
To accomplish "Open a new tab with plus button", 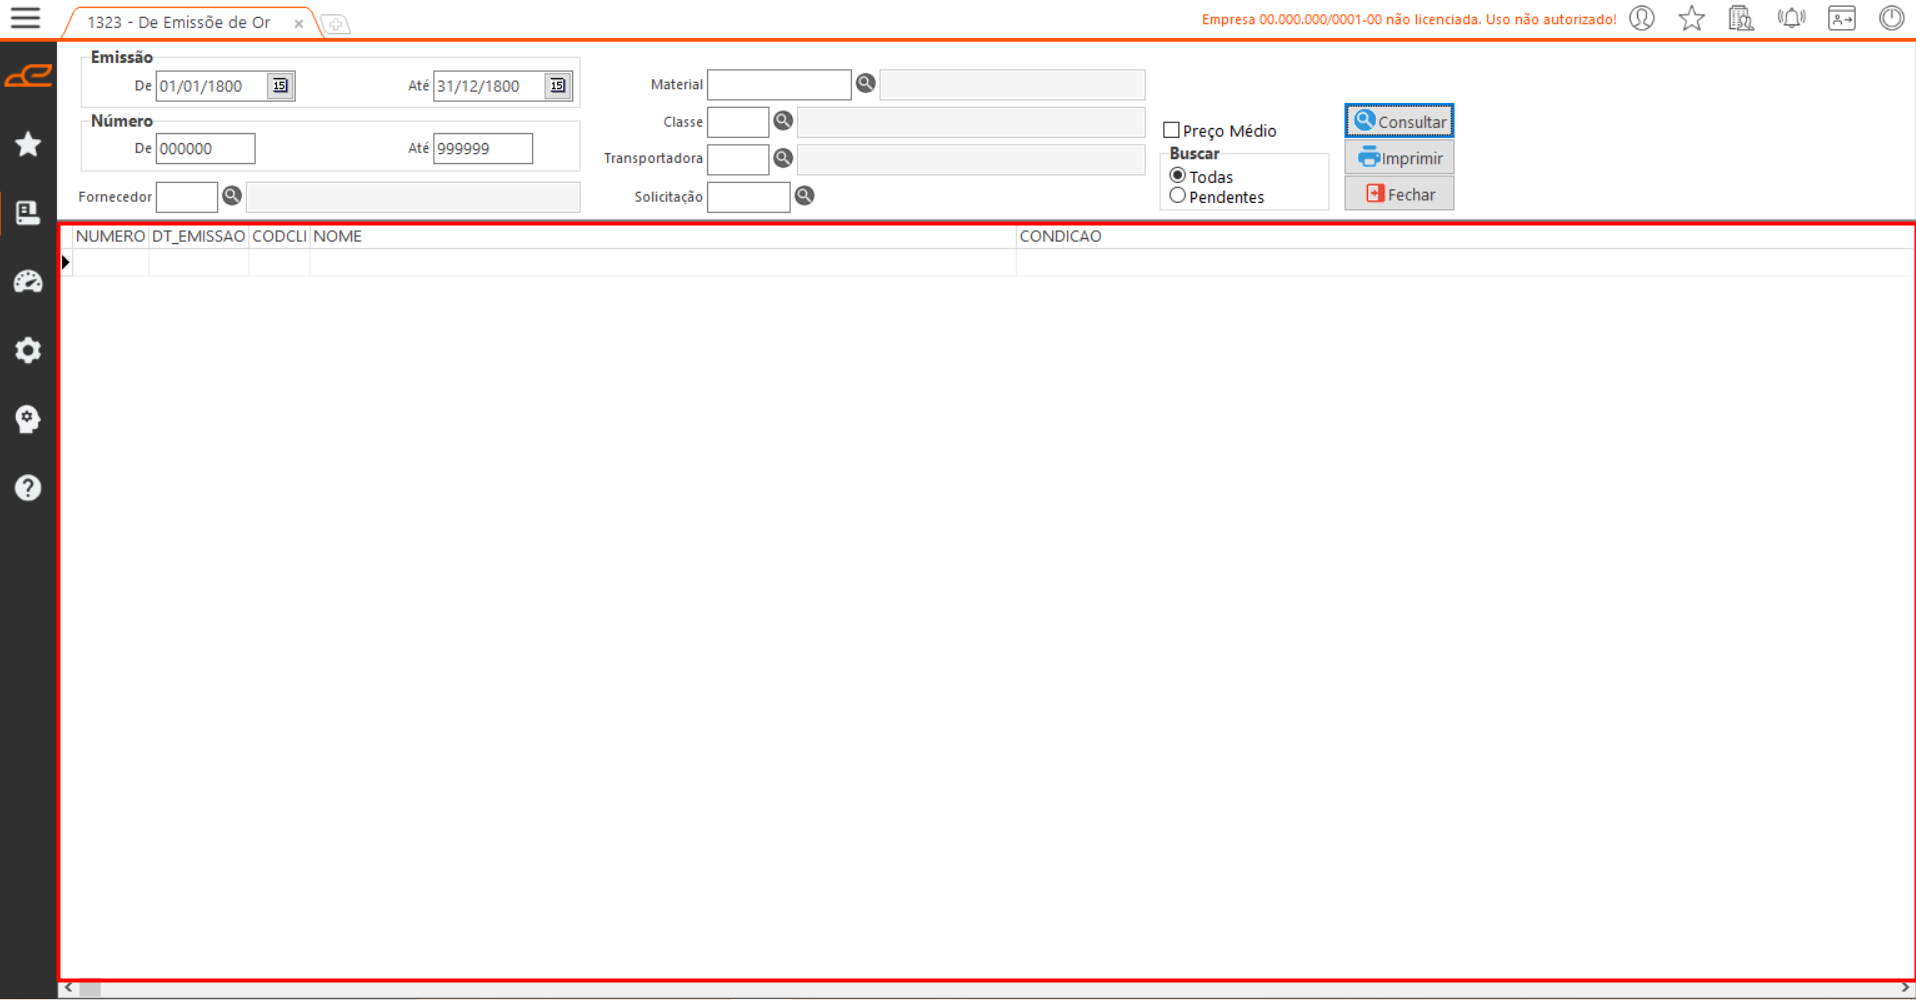I will (336, 24).
